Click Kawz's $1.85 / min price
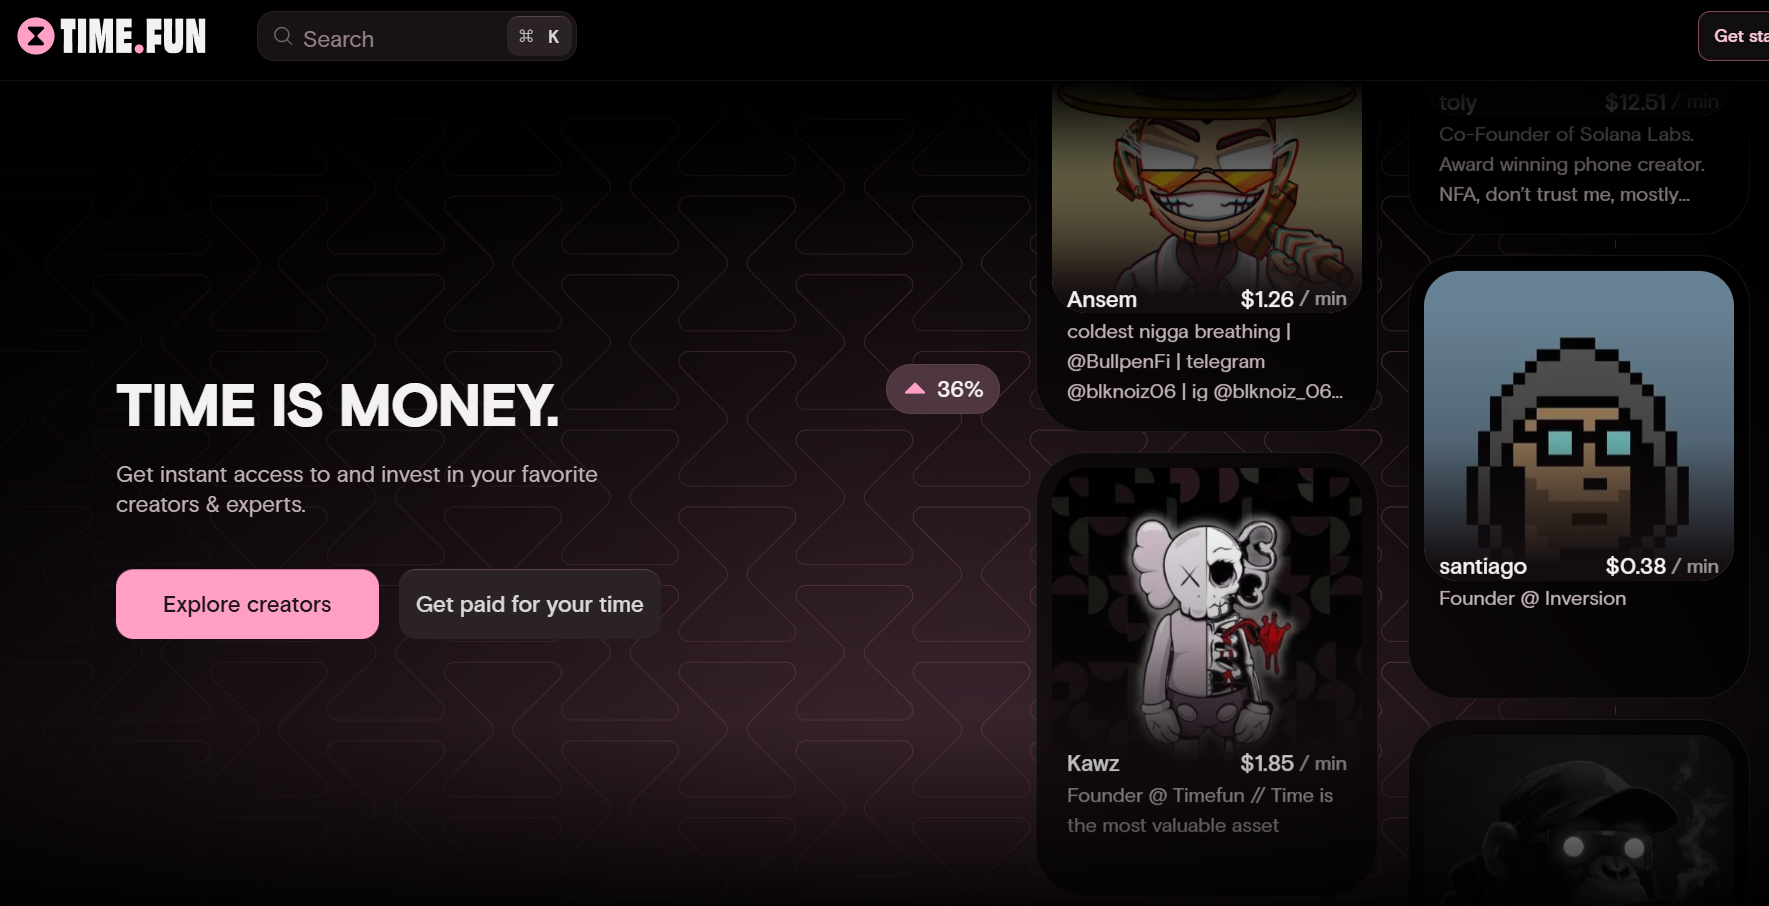Image resolution: width=1769 pixels, height=906 pixels. pyautogui.click(x=1293, y=763)
